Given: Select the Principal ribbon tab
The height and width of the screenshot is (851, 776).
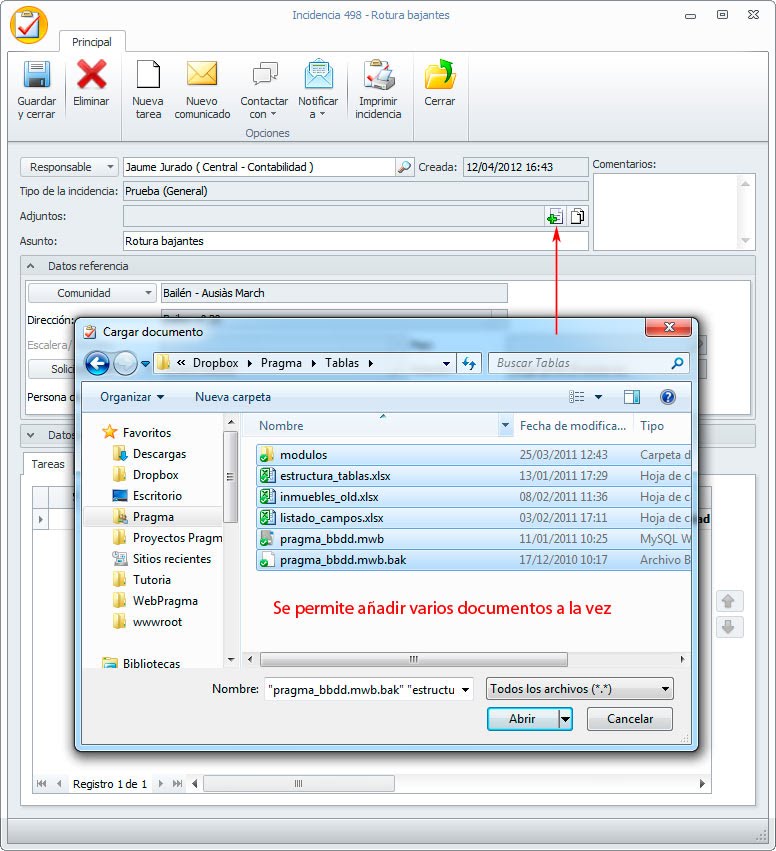Looking at the screenshot, I should 92,42.
